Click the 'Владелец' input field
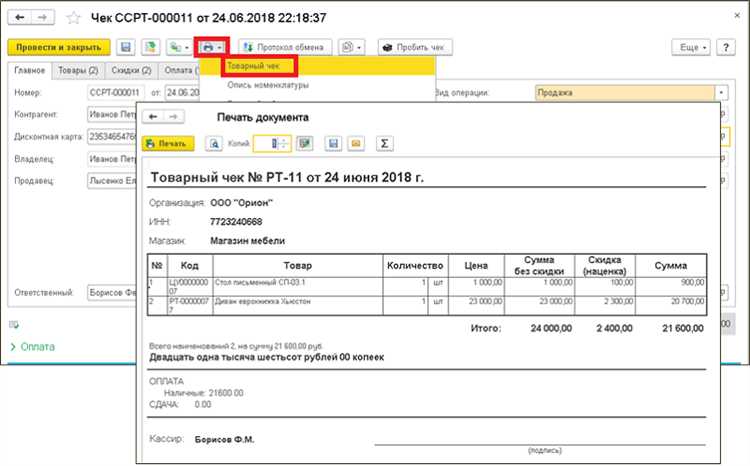 click(x=112, y=159)
